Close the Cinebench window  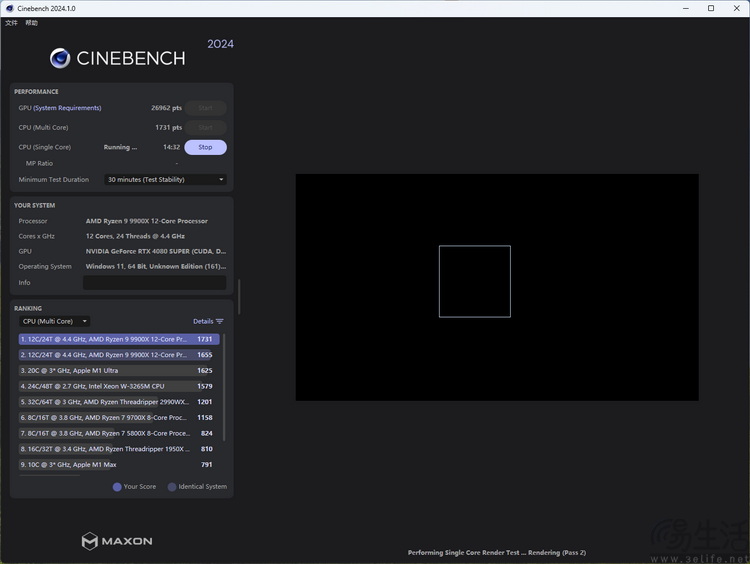737,8
